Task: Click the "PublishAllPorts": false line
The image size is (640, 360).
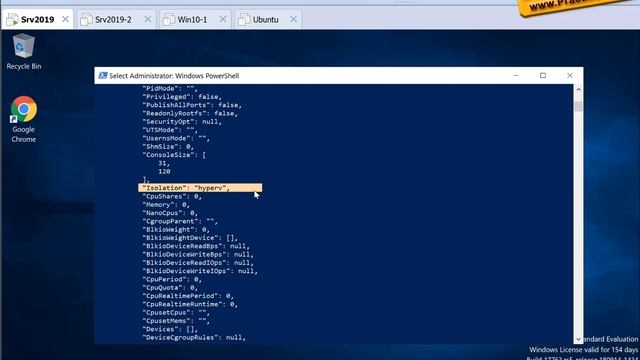Action: [192, 105]
